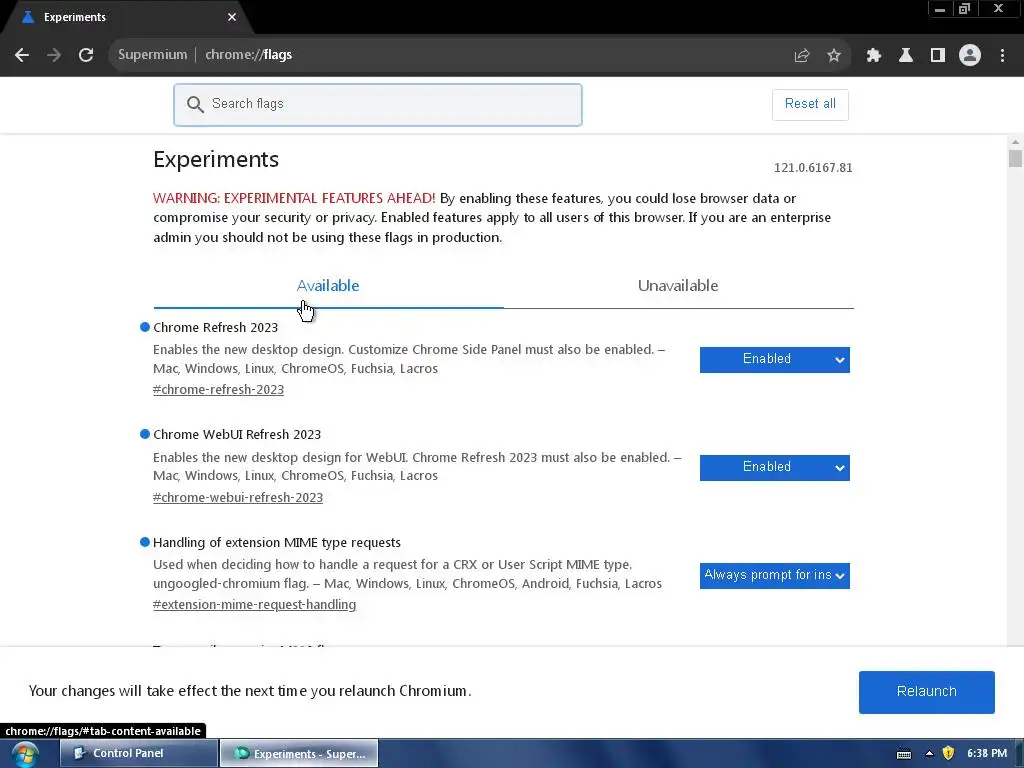Click the 6:38 PM system clock
Image resolution: width=1024 pixels, height=768 pixels.
coord(987,754)
